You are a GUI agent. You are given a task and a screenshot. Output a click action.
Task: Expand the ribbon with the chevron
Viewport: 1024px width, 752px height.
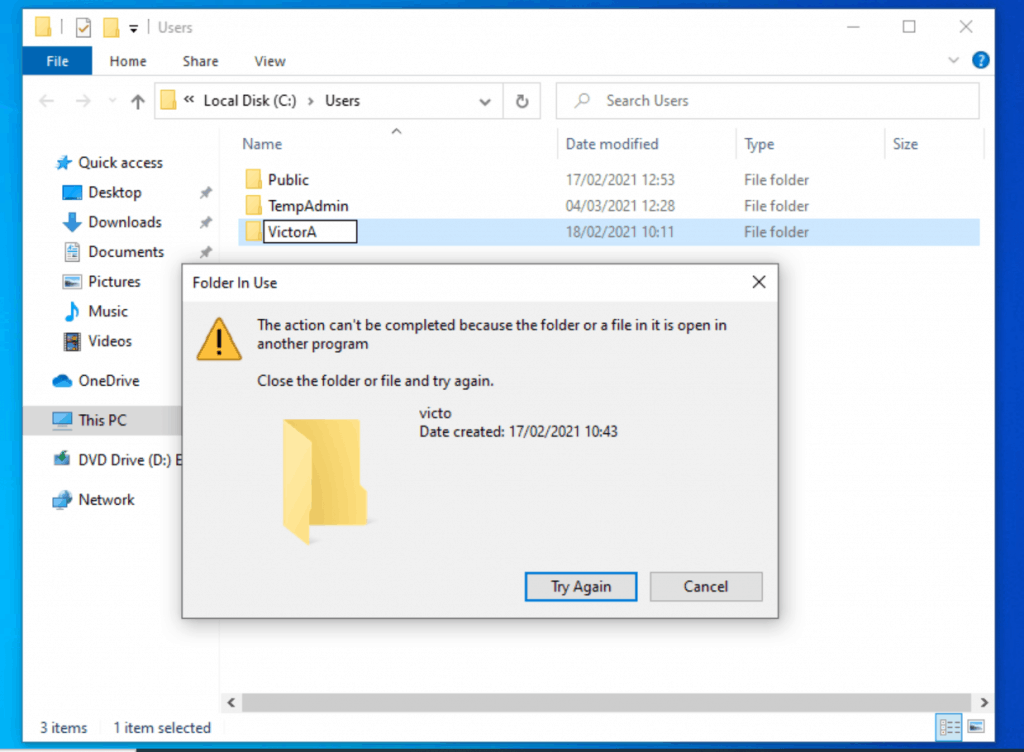pos(953,60)
